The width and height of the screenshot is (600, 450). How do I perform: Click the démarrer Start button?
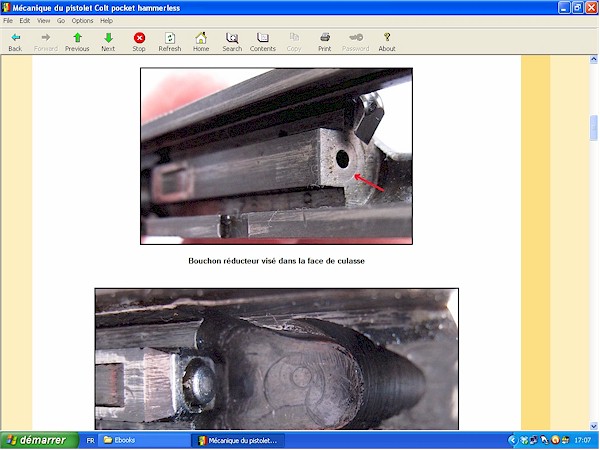[36, 440]
